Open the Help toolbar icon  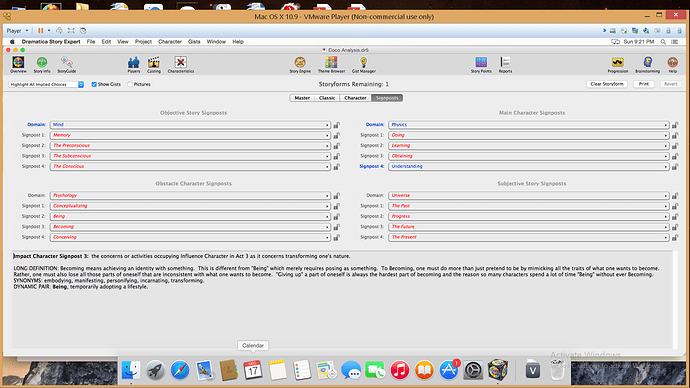[672, 64]
